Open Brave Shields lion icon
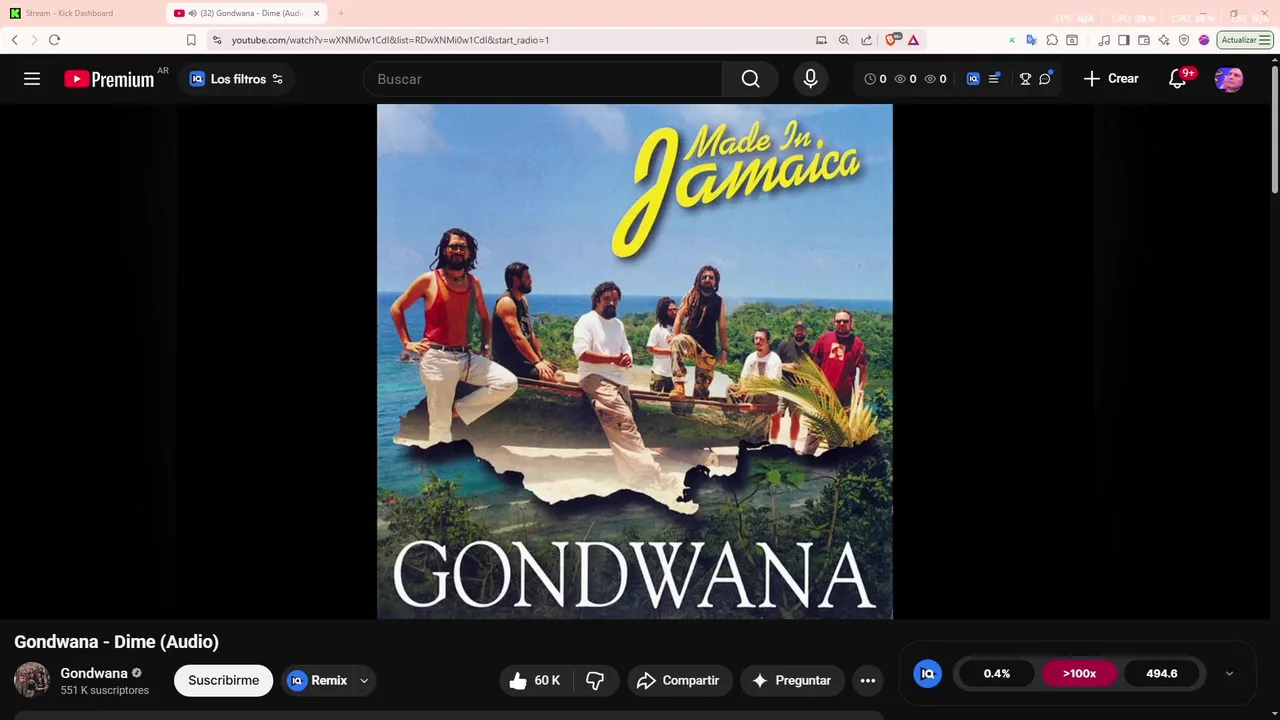Screen dimensions: 1280x720 (892, 40)
